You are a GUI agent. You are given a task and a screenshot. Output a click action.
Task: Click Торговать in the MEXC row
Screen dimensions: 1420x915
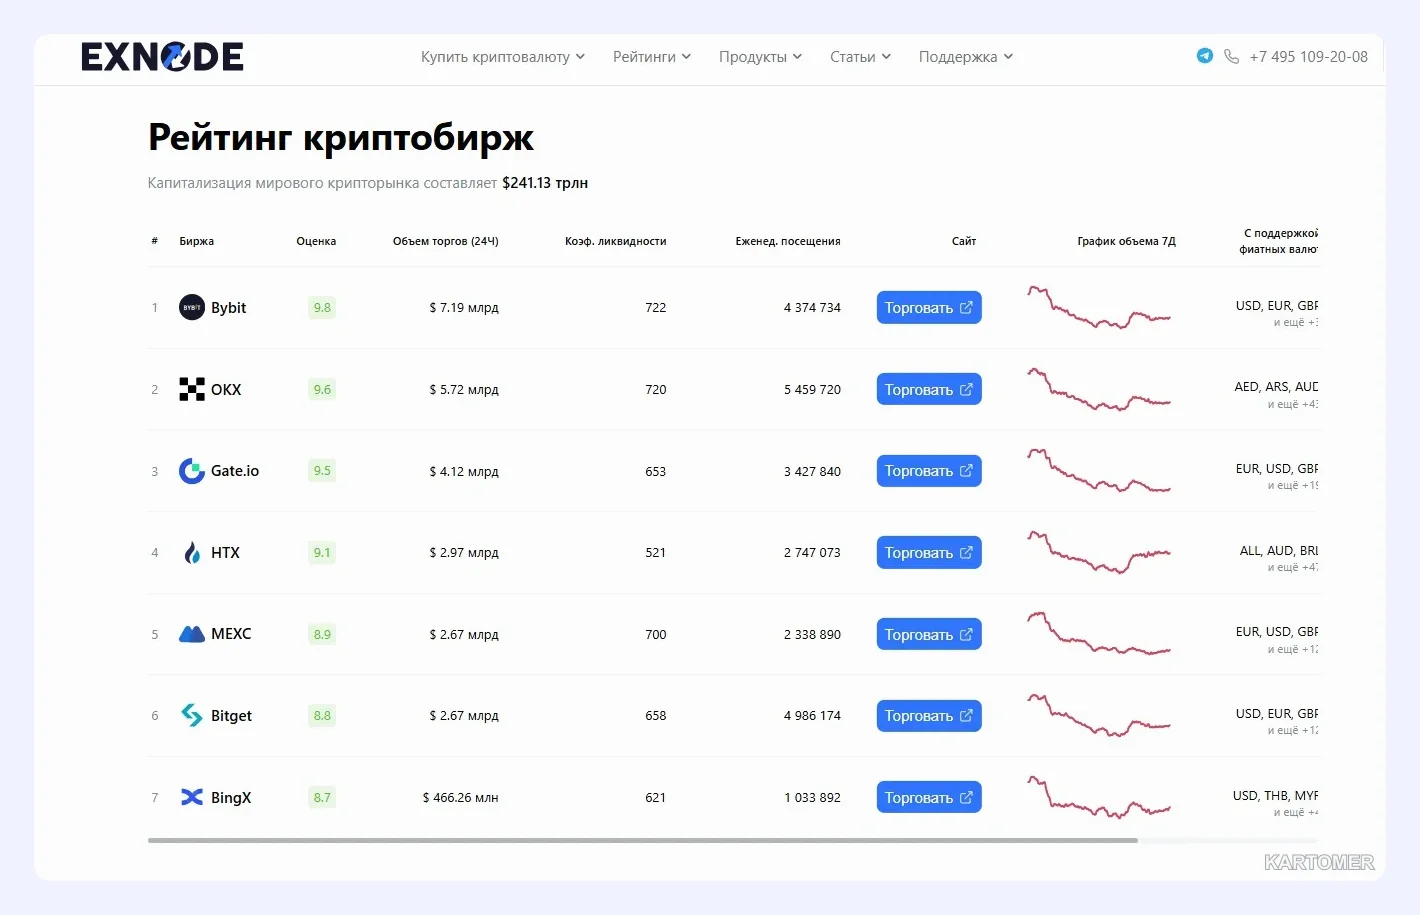pos(929,634)
